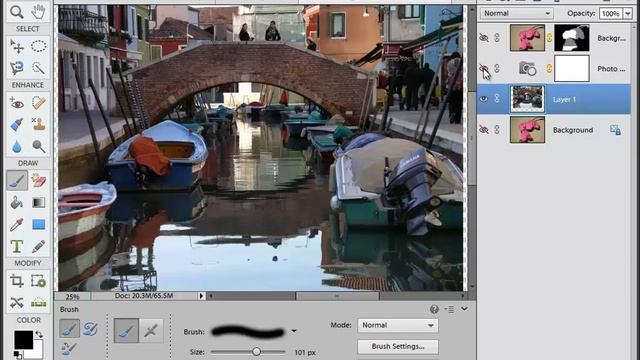
Task: Select the Spot Healing Brush tool
Action: [38, 103]
